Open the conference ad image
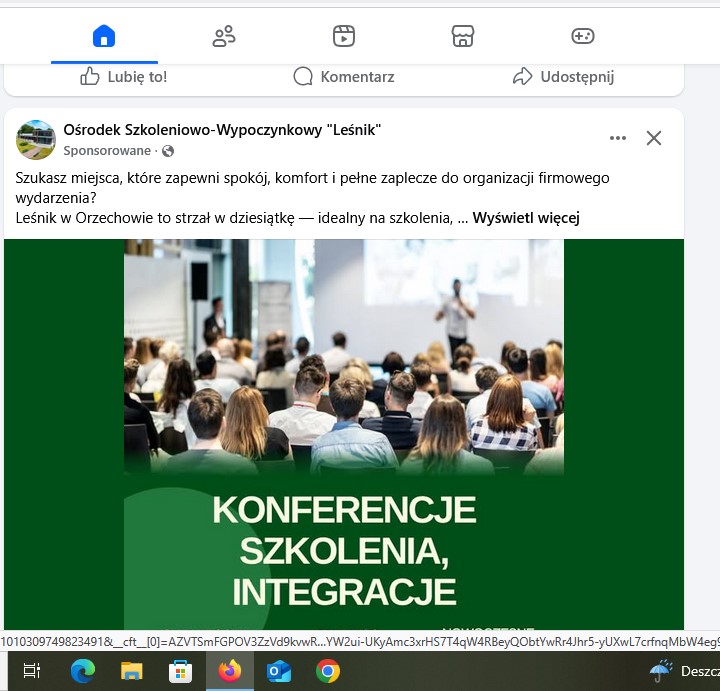This screenshot has height=691, width=720. (344, 430)
